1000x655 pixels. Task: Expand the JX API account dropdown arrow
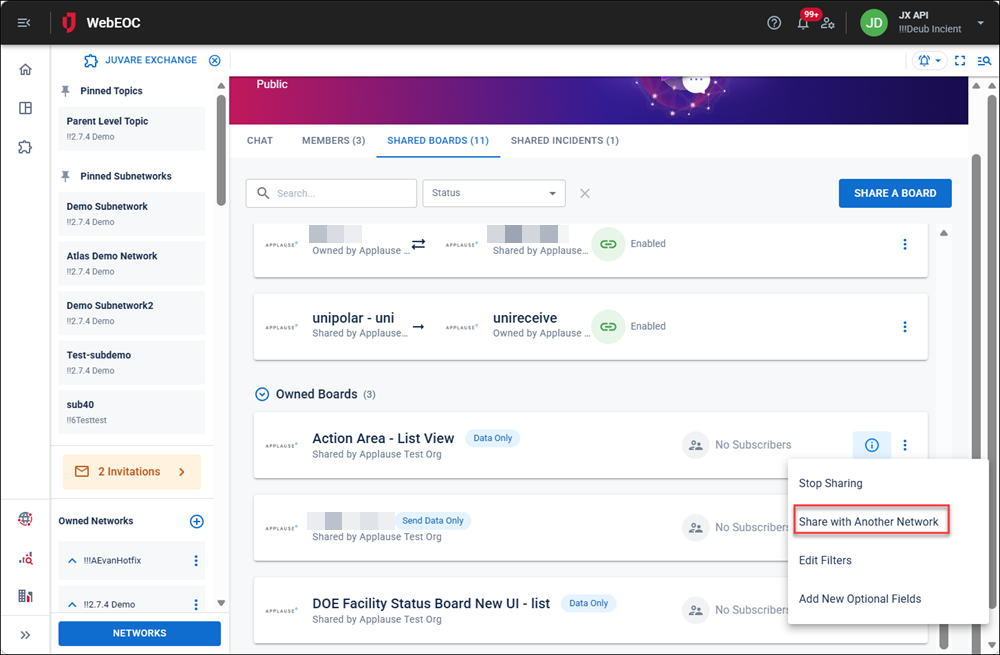(x=980, y=23)
